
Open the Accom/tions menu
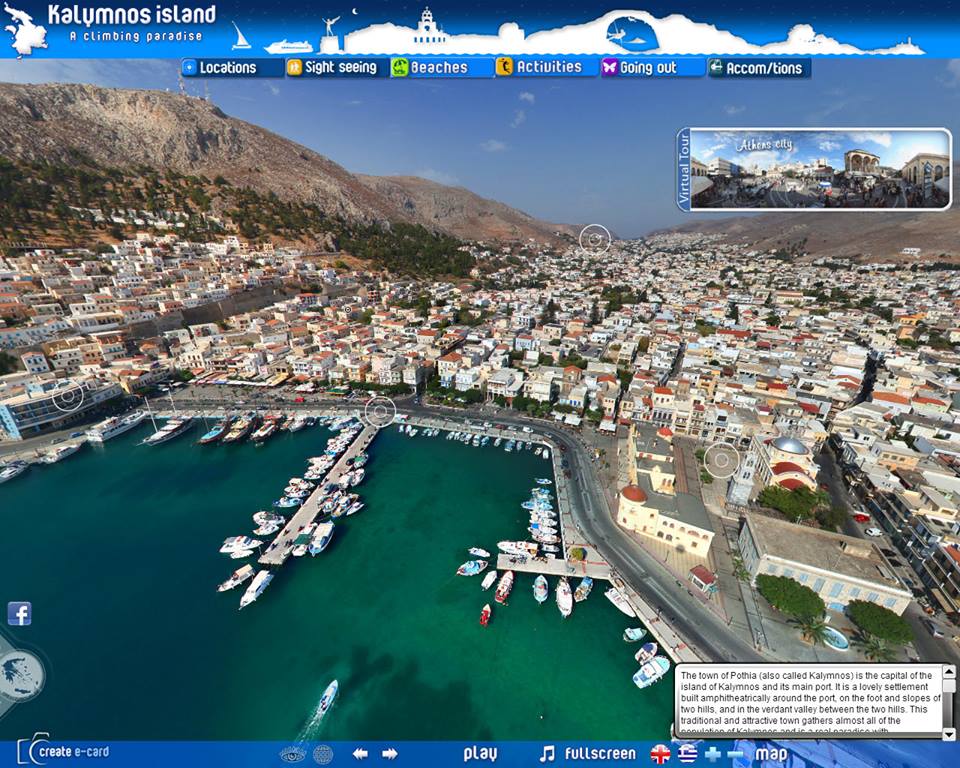pyautogui.click(x=759, y=67)
